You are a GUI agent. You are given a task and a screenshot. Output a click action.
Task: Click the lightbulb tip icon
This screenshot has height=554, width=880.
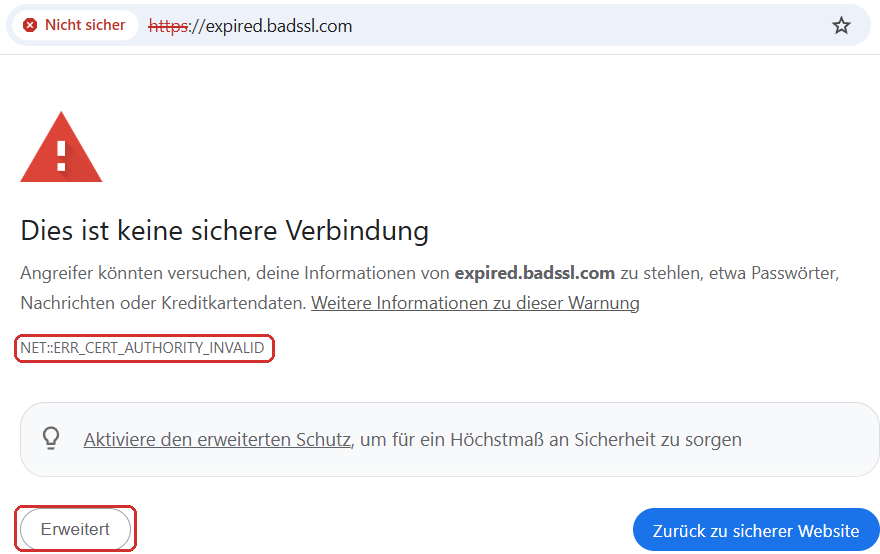pyautogui.click(x=51, y=438)
